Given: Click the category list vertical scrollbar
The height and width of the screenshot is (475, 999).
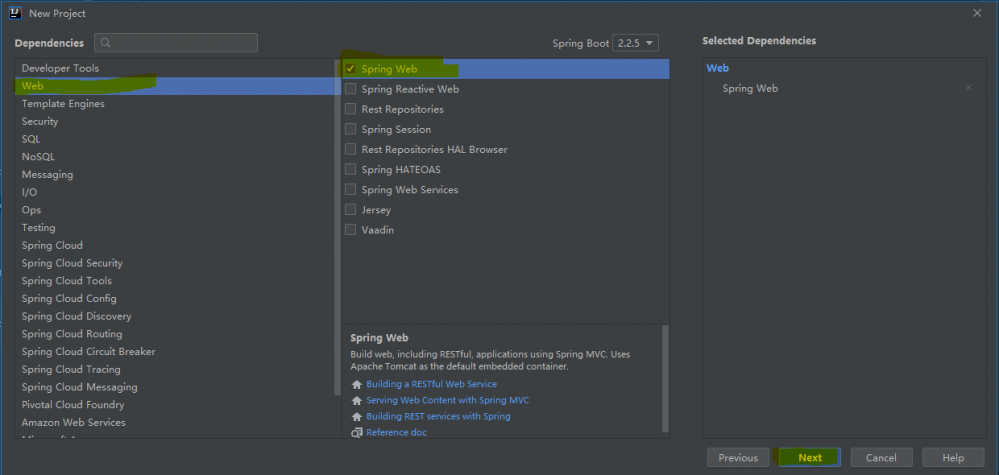Looking at the screenshot, I should [338, 227].
